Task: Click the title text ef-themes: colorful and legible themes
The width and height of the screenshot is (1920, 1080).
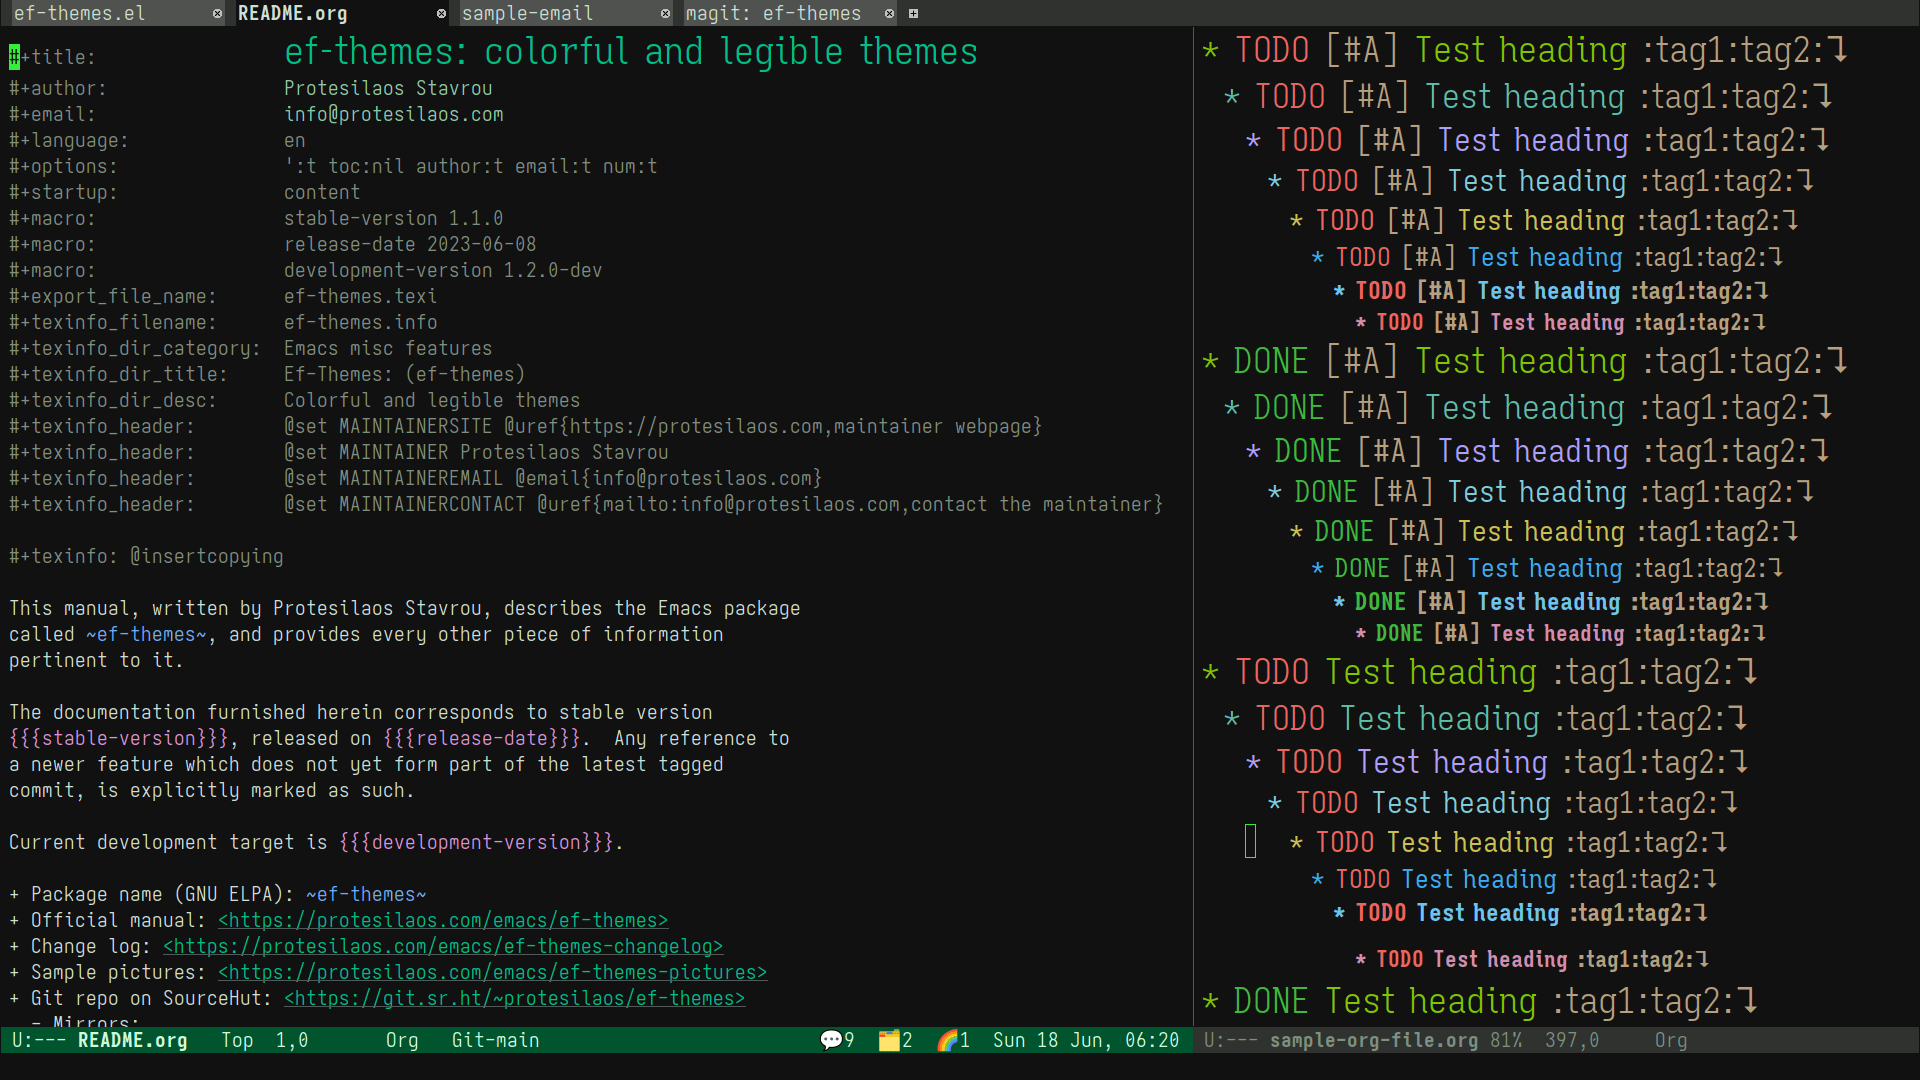Action: coord(631,52)
